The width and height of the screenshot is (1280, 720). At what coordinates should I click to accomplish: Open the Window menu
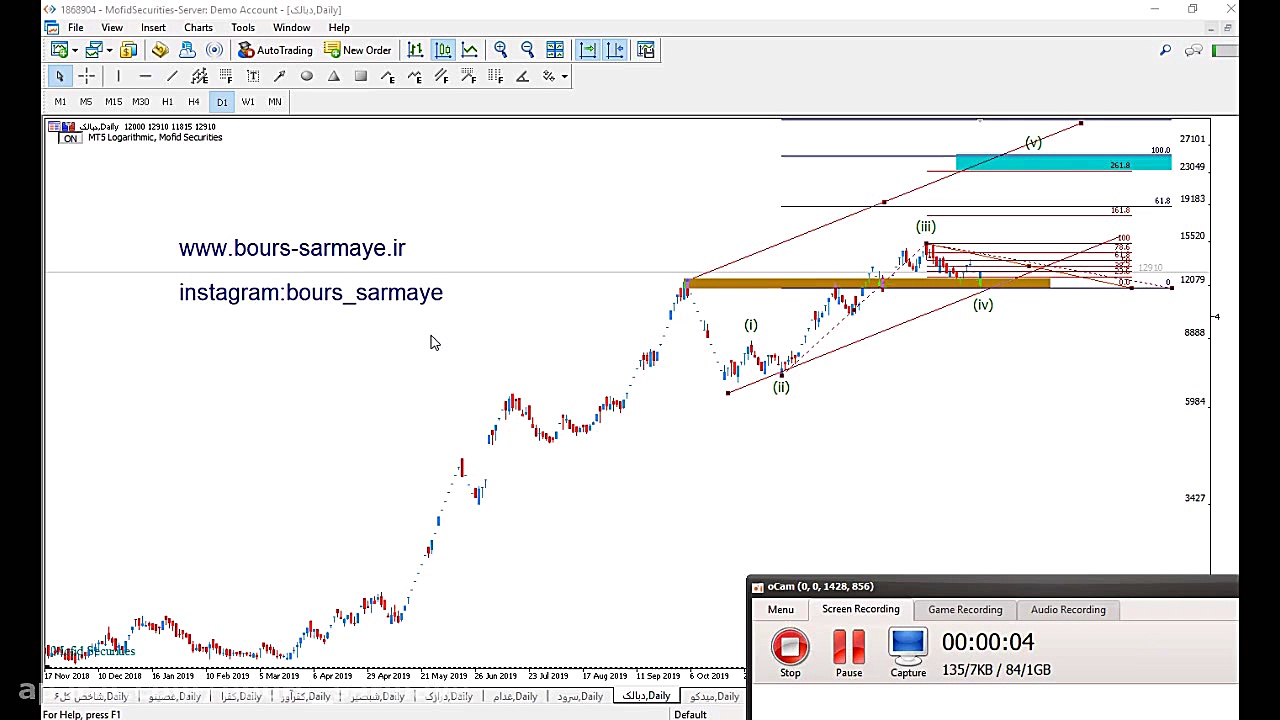[x=292, y=27]
